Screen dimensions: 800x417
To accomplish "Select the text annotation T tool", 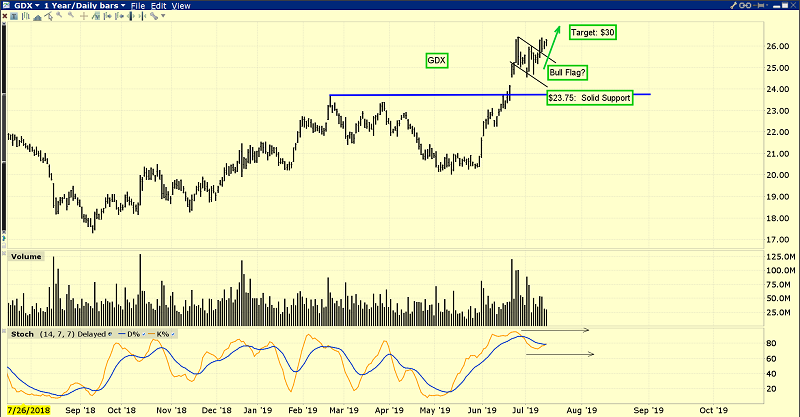I will [14, 16].
